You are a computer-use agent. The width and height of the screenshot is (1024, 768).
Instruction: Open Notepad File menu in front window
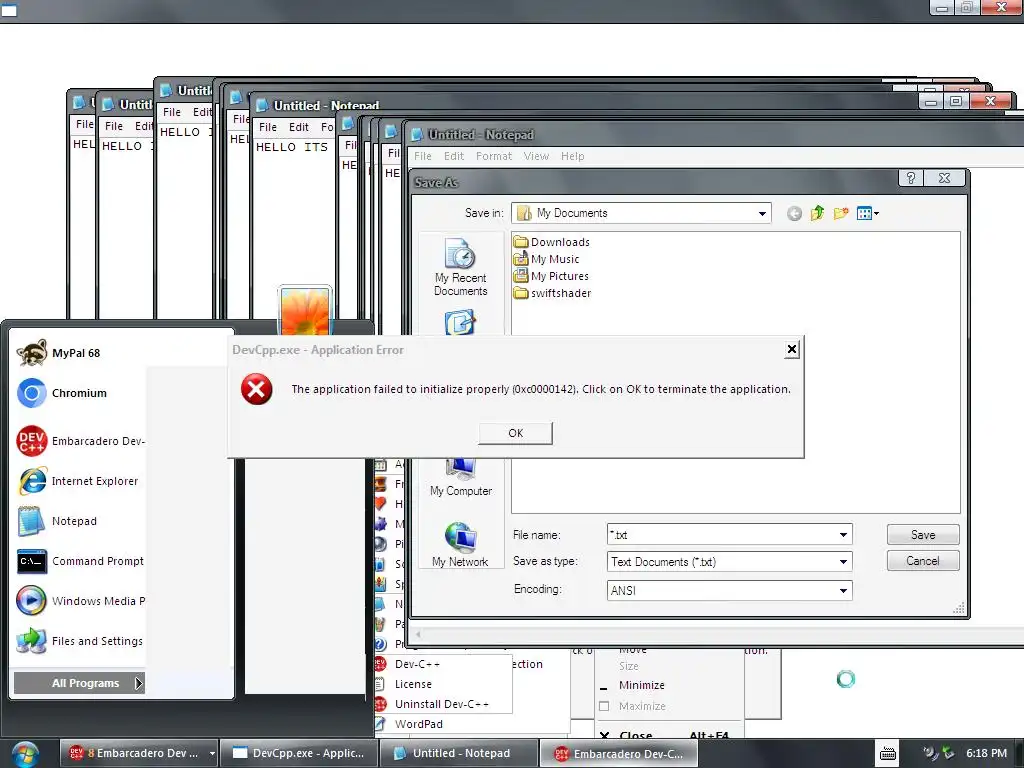[423, 156]
